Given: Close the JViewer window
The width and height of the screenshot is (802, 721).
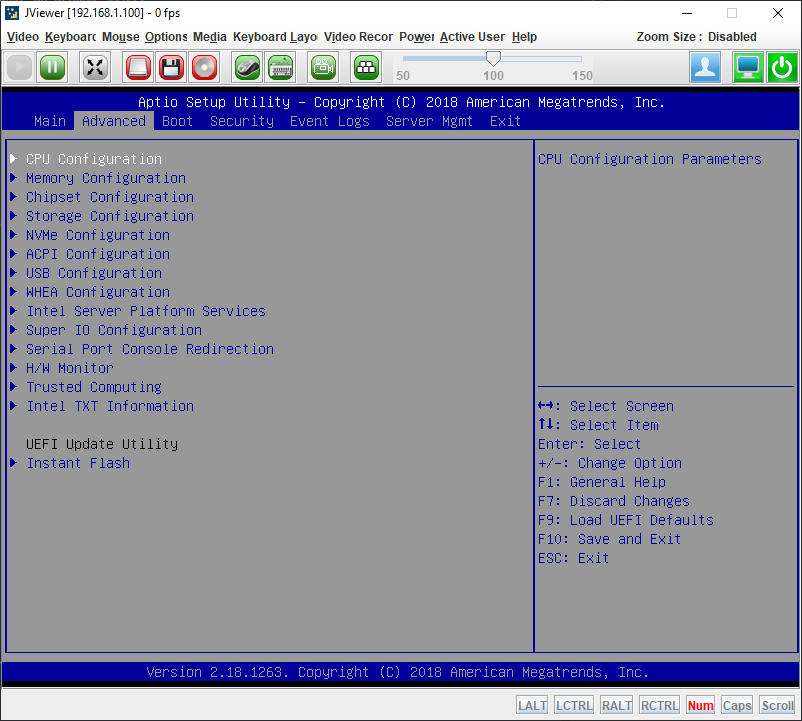Looking at the screenshot, I should pyautogui.click(x=778, y=13).
